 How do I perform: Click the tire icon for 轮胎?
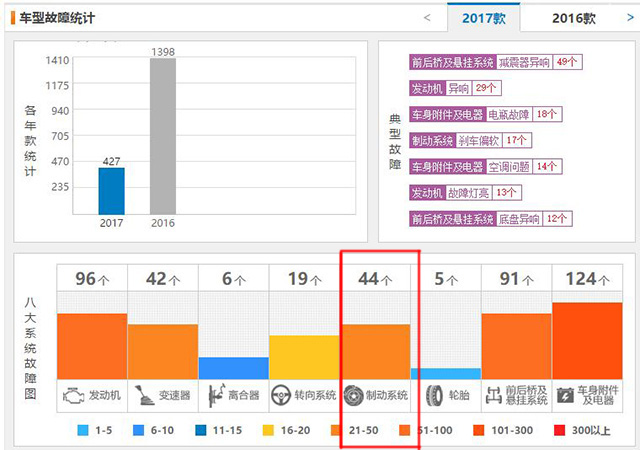[434, 395]
